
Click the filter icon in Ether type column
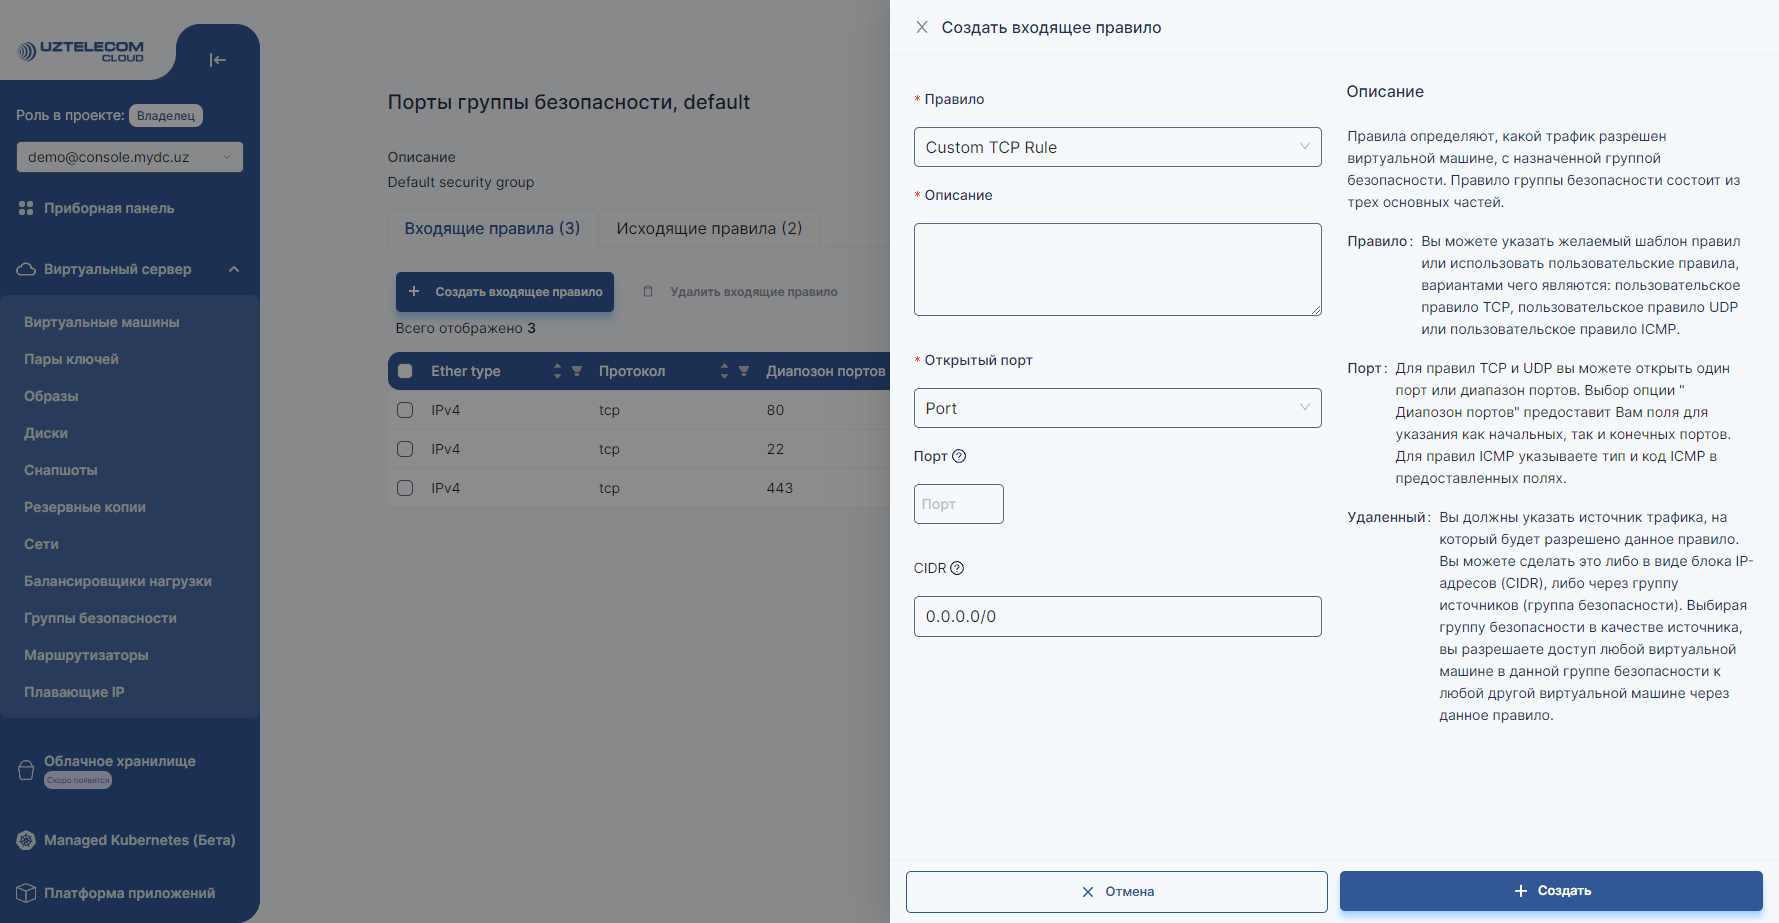pyautogui.click(x=577, y=371)
